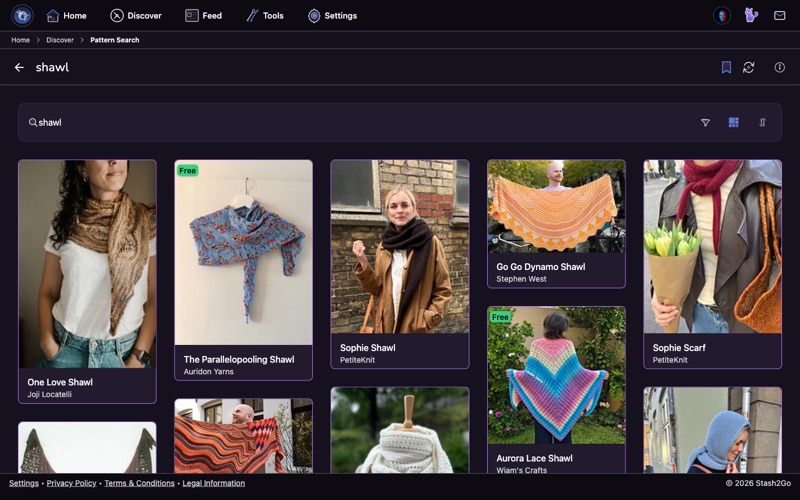Image resolution: width=800 pixels, height=500 pixels.
Task: Open the Tools menu
Action: (265, 16)
